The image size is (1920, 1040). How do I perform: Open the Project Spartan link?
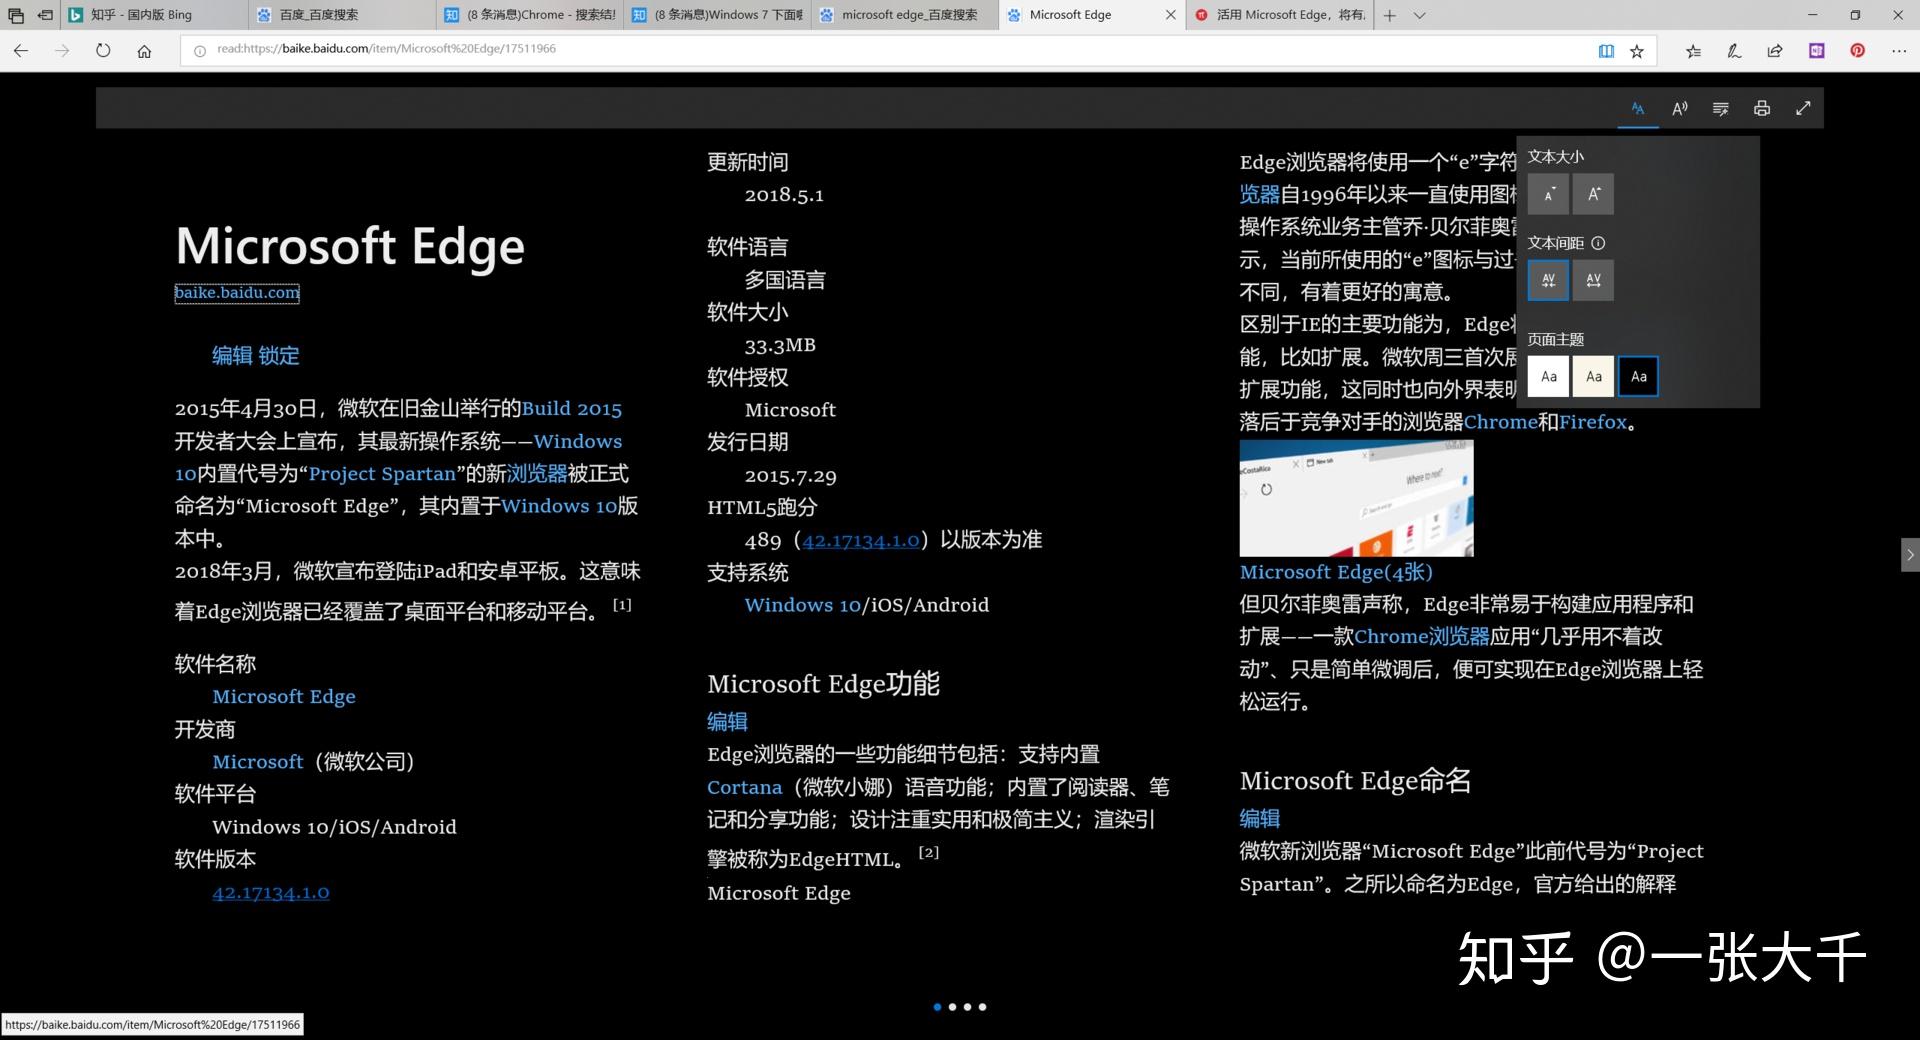click(382, 474)
